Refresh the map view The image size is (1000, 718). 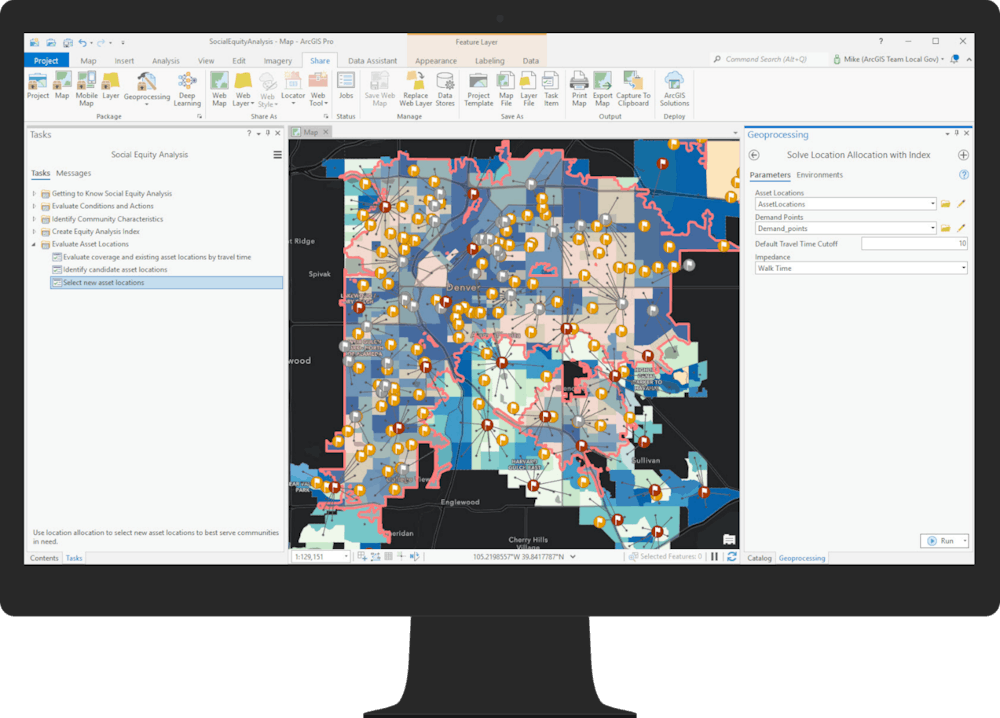pyautogui.click(x=732, y=557)
